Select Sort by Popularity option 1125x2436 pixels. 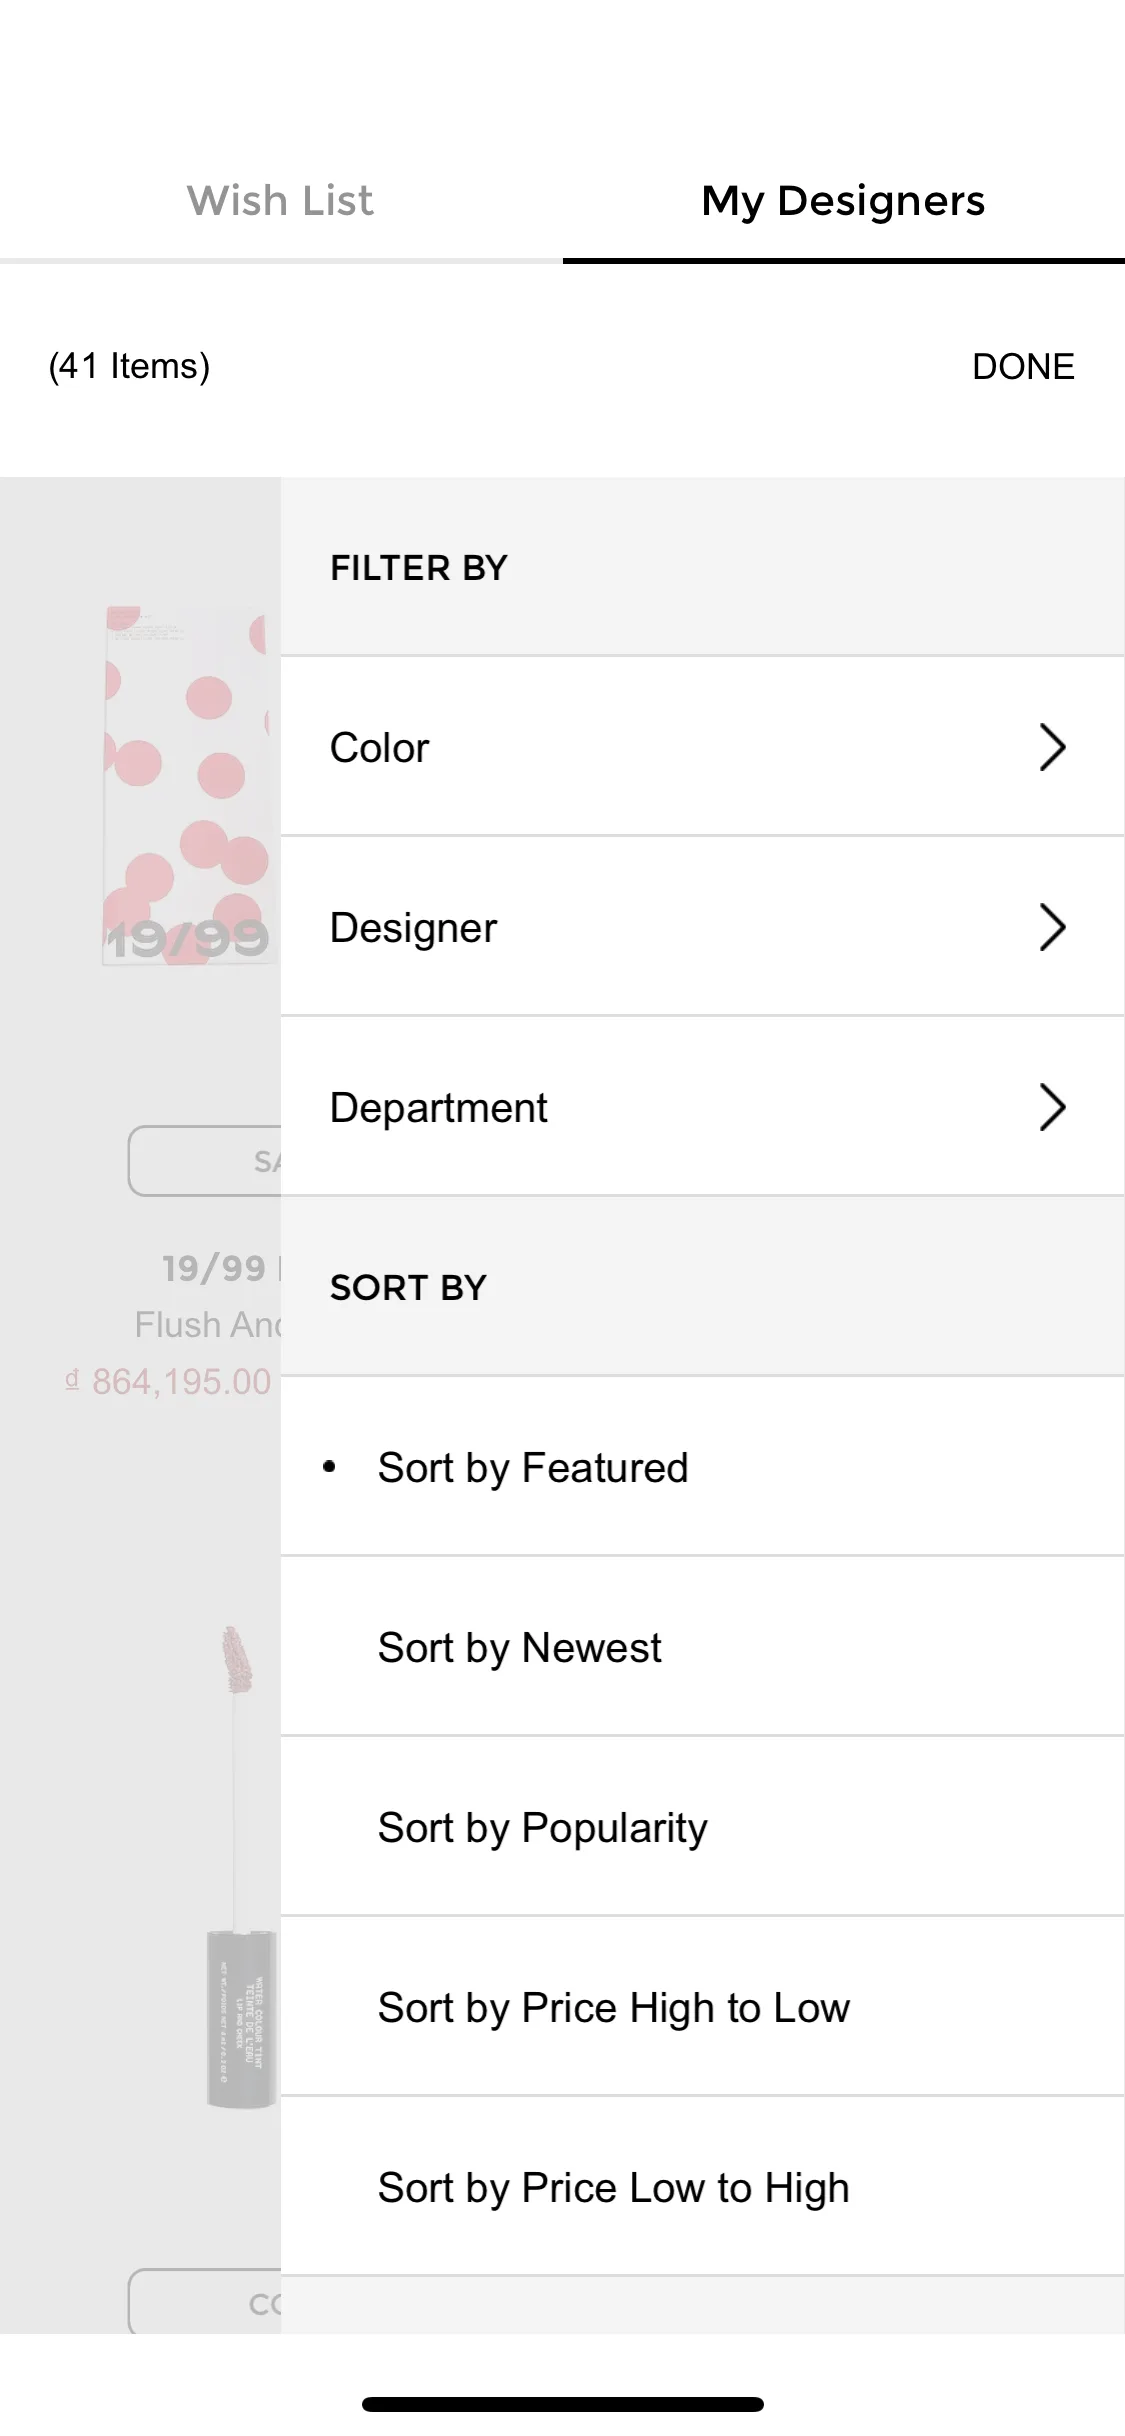coord(703,1827)
